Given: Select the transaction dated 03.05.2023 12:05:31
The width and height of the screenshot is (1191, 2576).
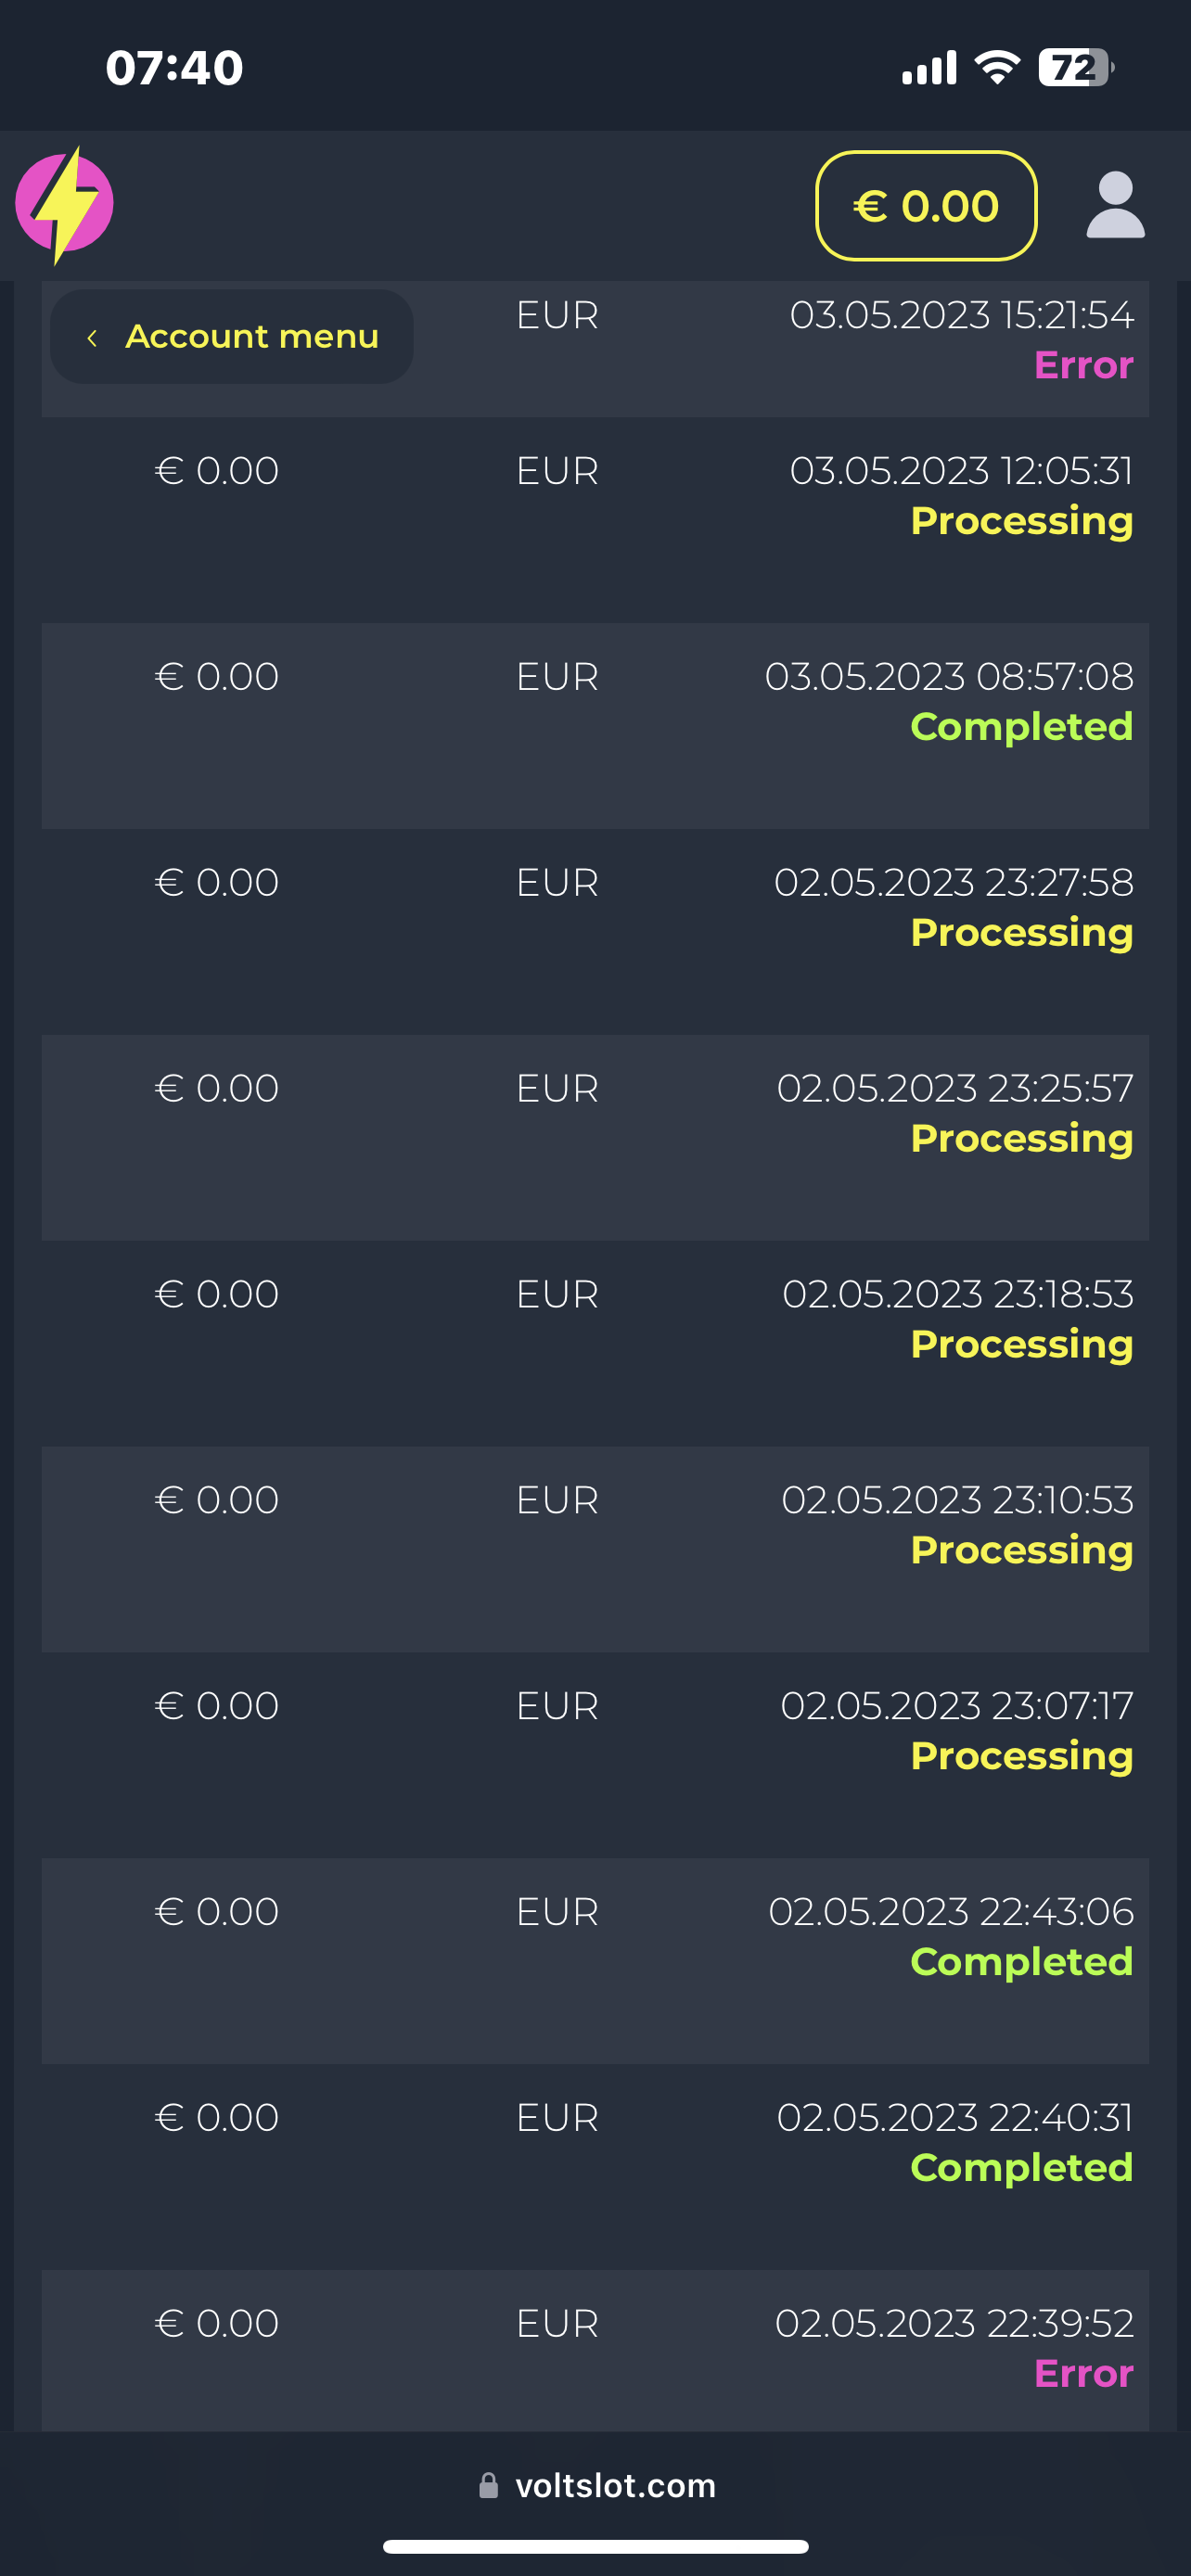Looking at the screenshot, I should point(595,495).
